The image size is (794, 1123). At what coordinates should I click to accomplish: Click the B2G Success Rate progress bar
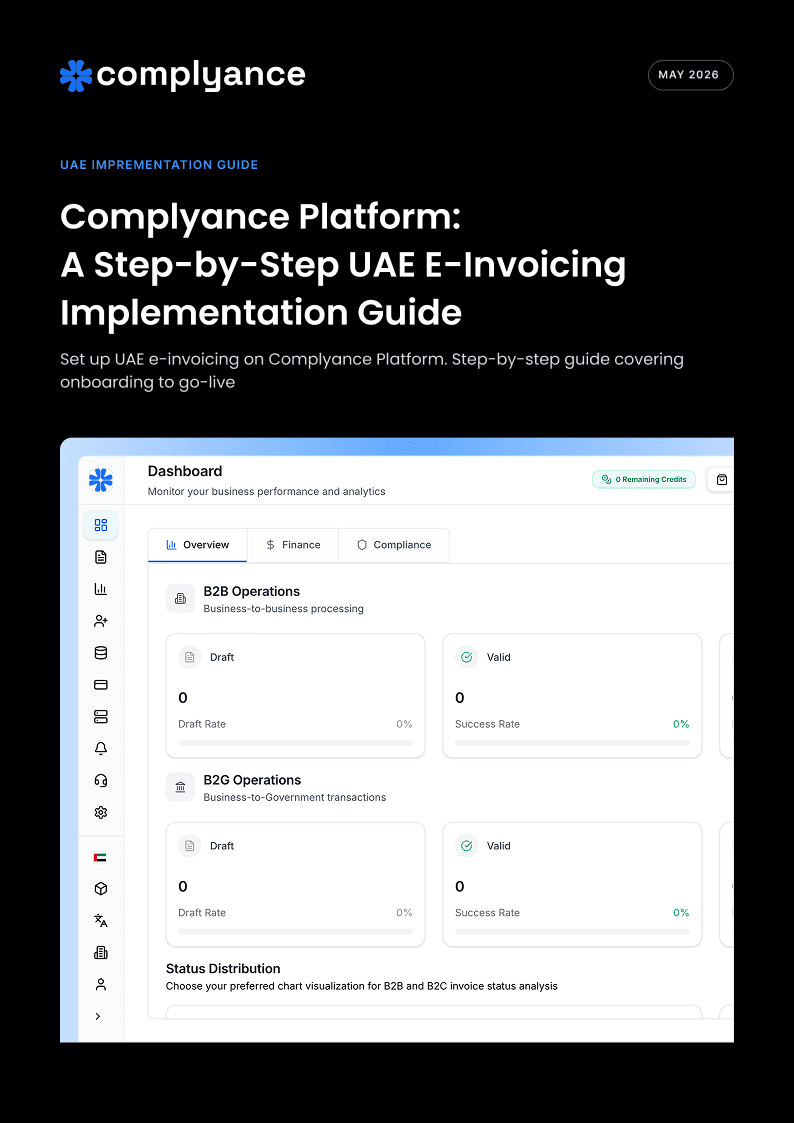click(x=572, y=932)
